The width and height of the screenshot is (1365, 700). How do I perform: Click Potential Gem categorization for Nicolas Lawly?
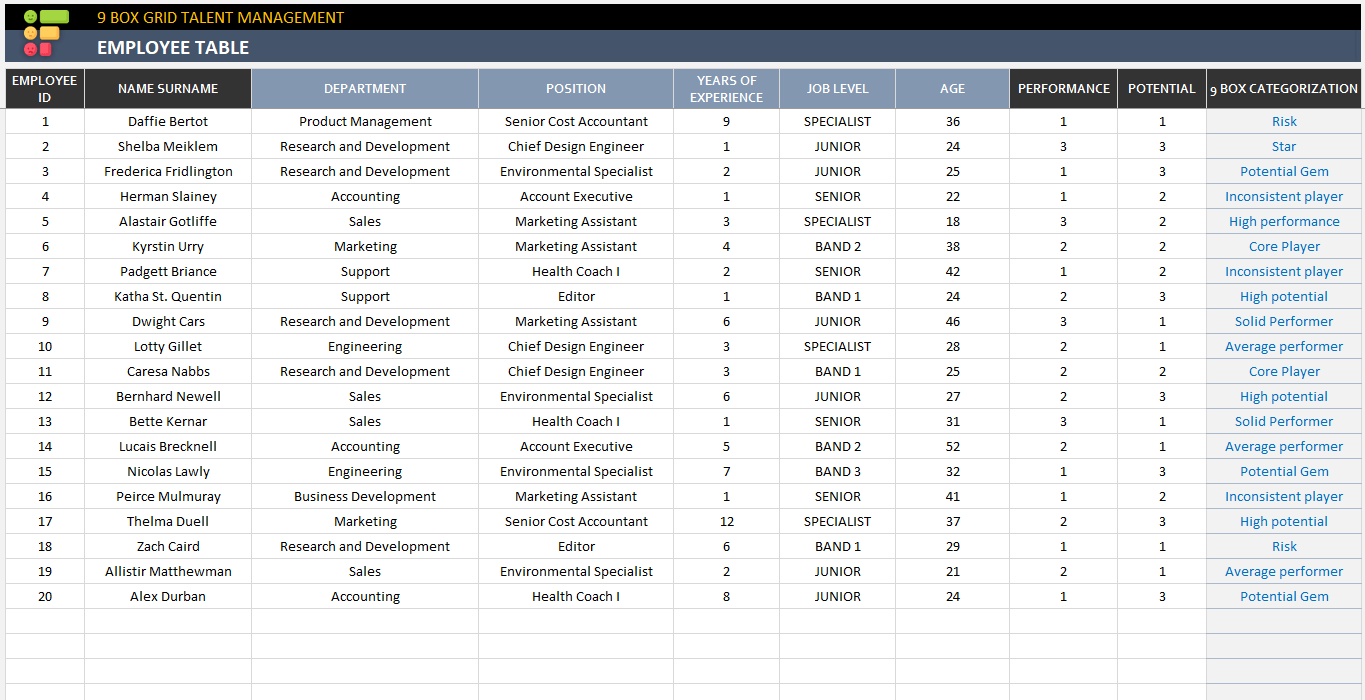click(x=1283, y=471)
